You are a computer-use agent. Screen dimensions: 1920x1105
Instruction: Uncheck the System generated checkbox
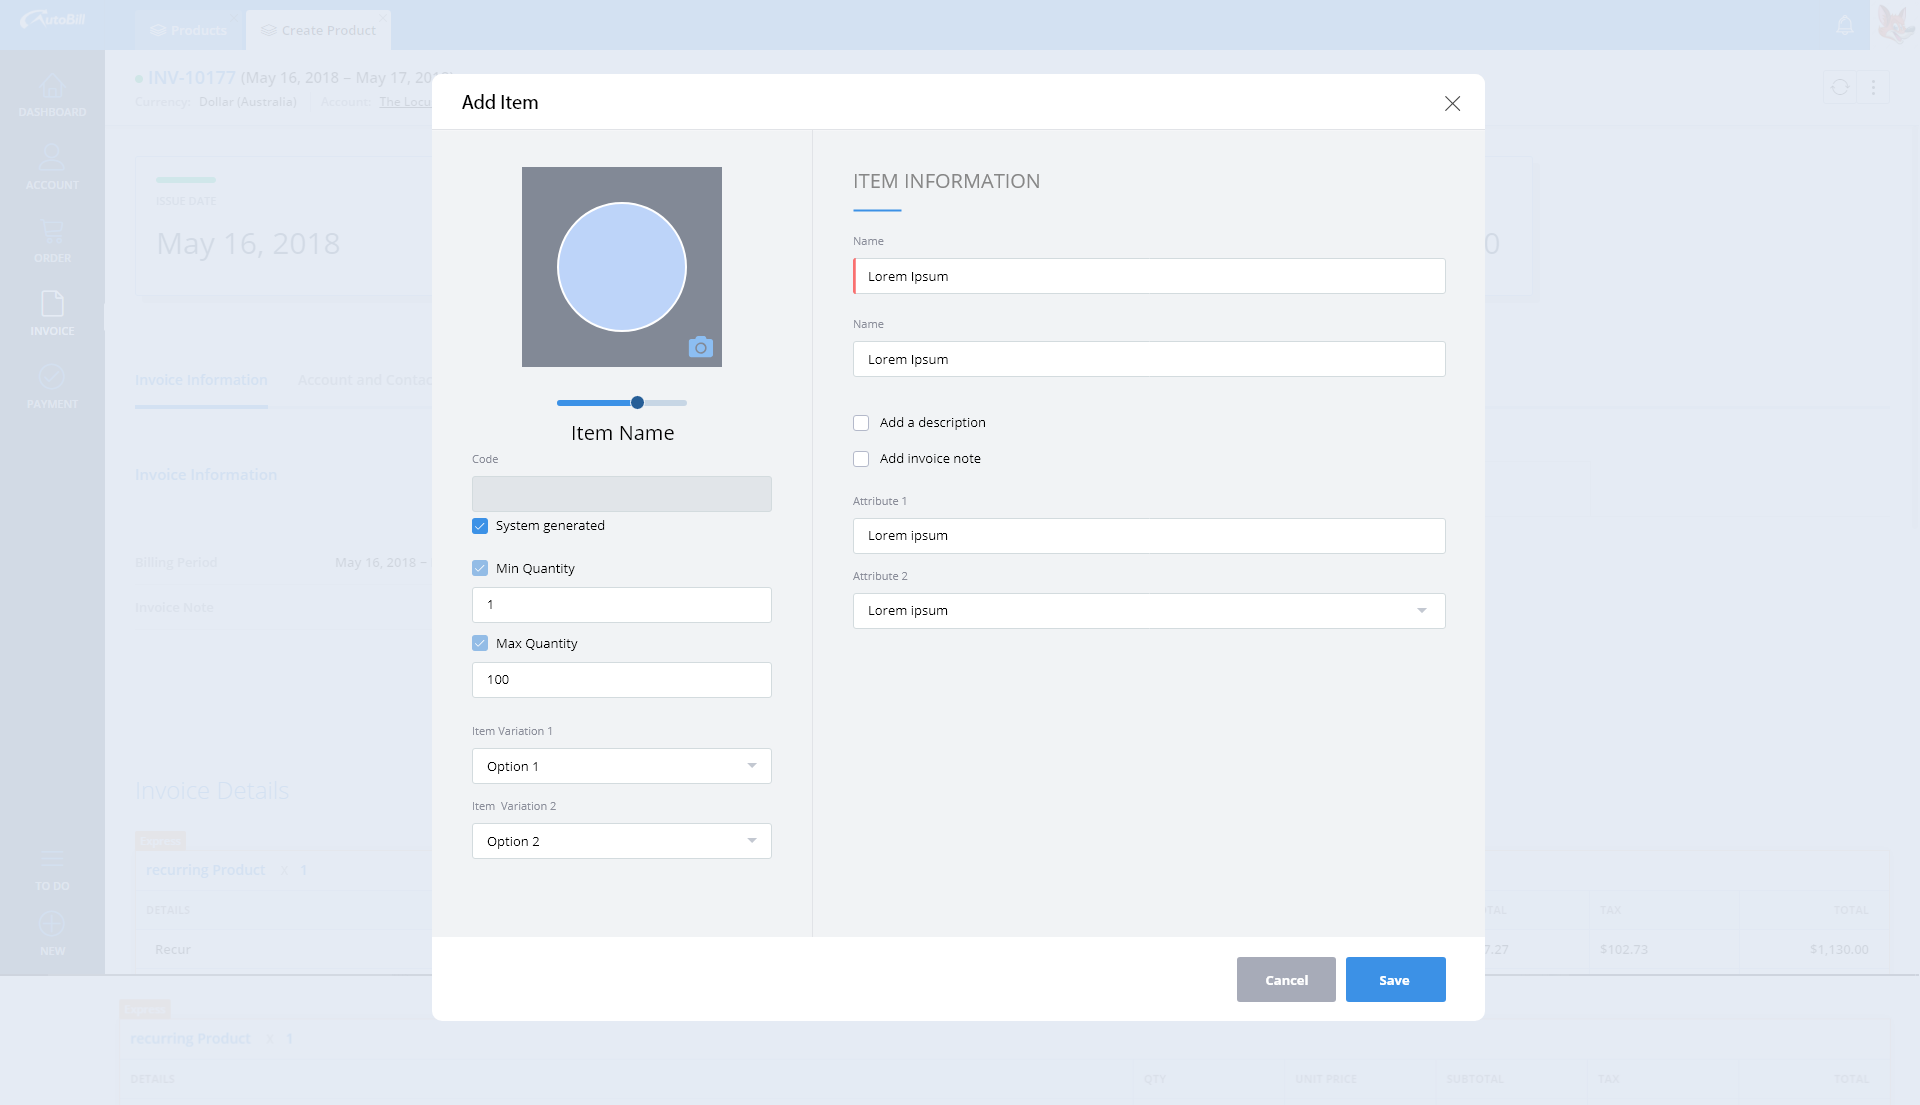[480, 526]
